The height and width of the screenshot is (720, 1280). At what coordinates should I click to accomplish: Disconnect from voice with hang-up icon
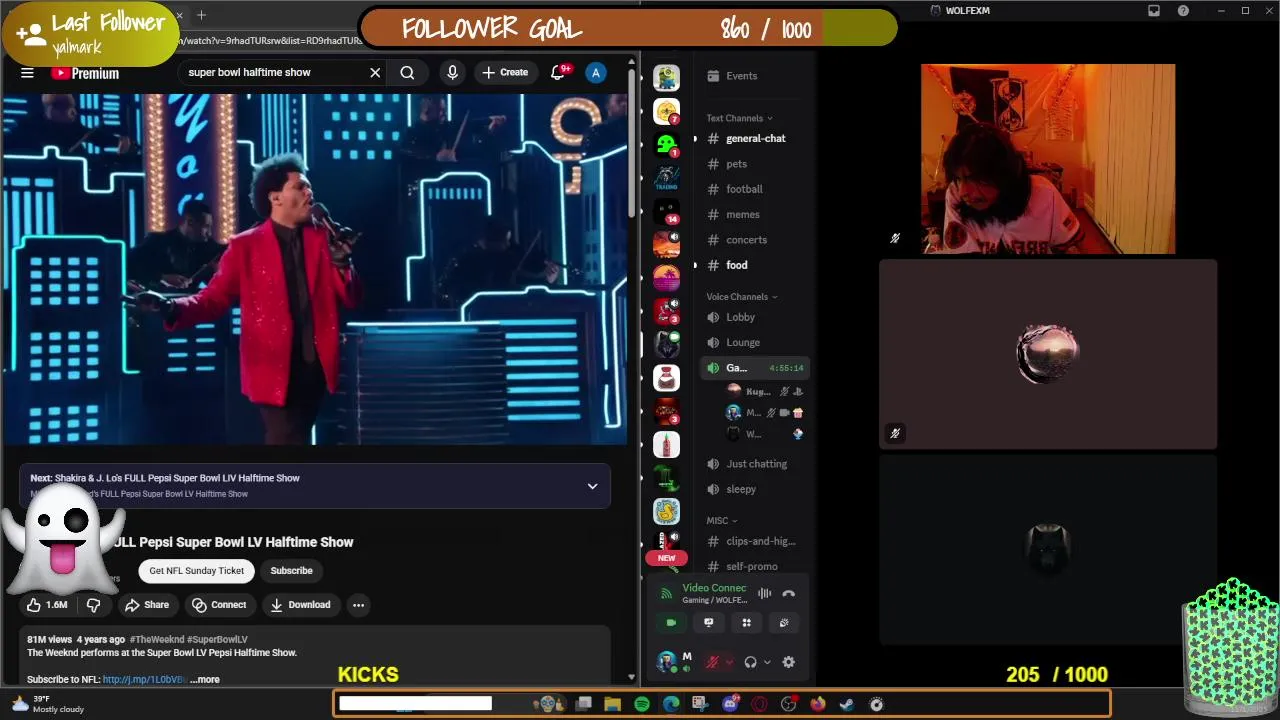click(788, 593)
